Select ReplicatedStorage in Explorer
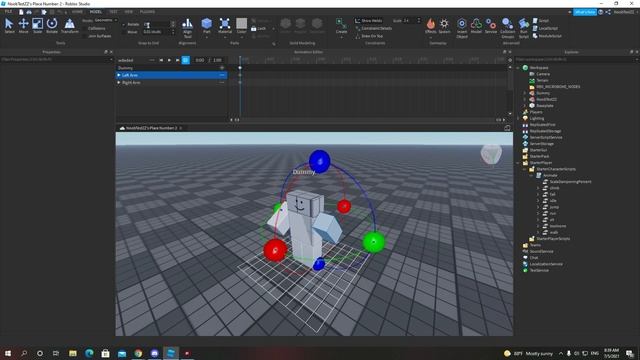The height and width of the screenshot is (360, 640). pyautogui.click(x=545, y=131)
